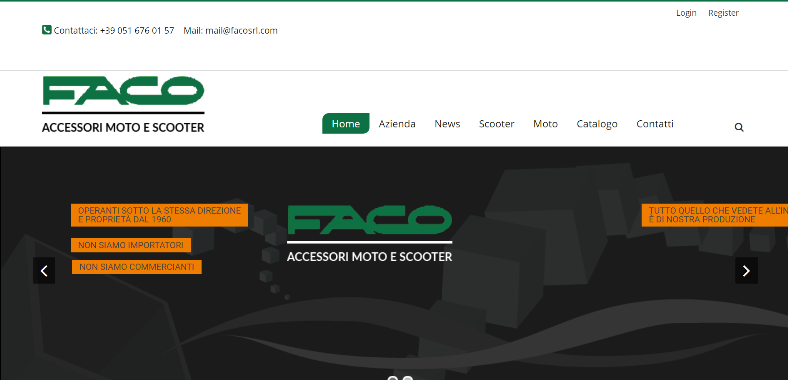Viewport: 788px width, 380px height.
Task: Click the Register link
Action: (x=723, y=13)
